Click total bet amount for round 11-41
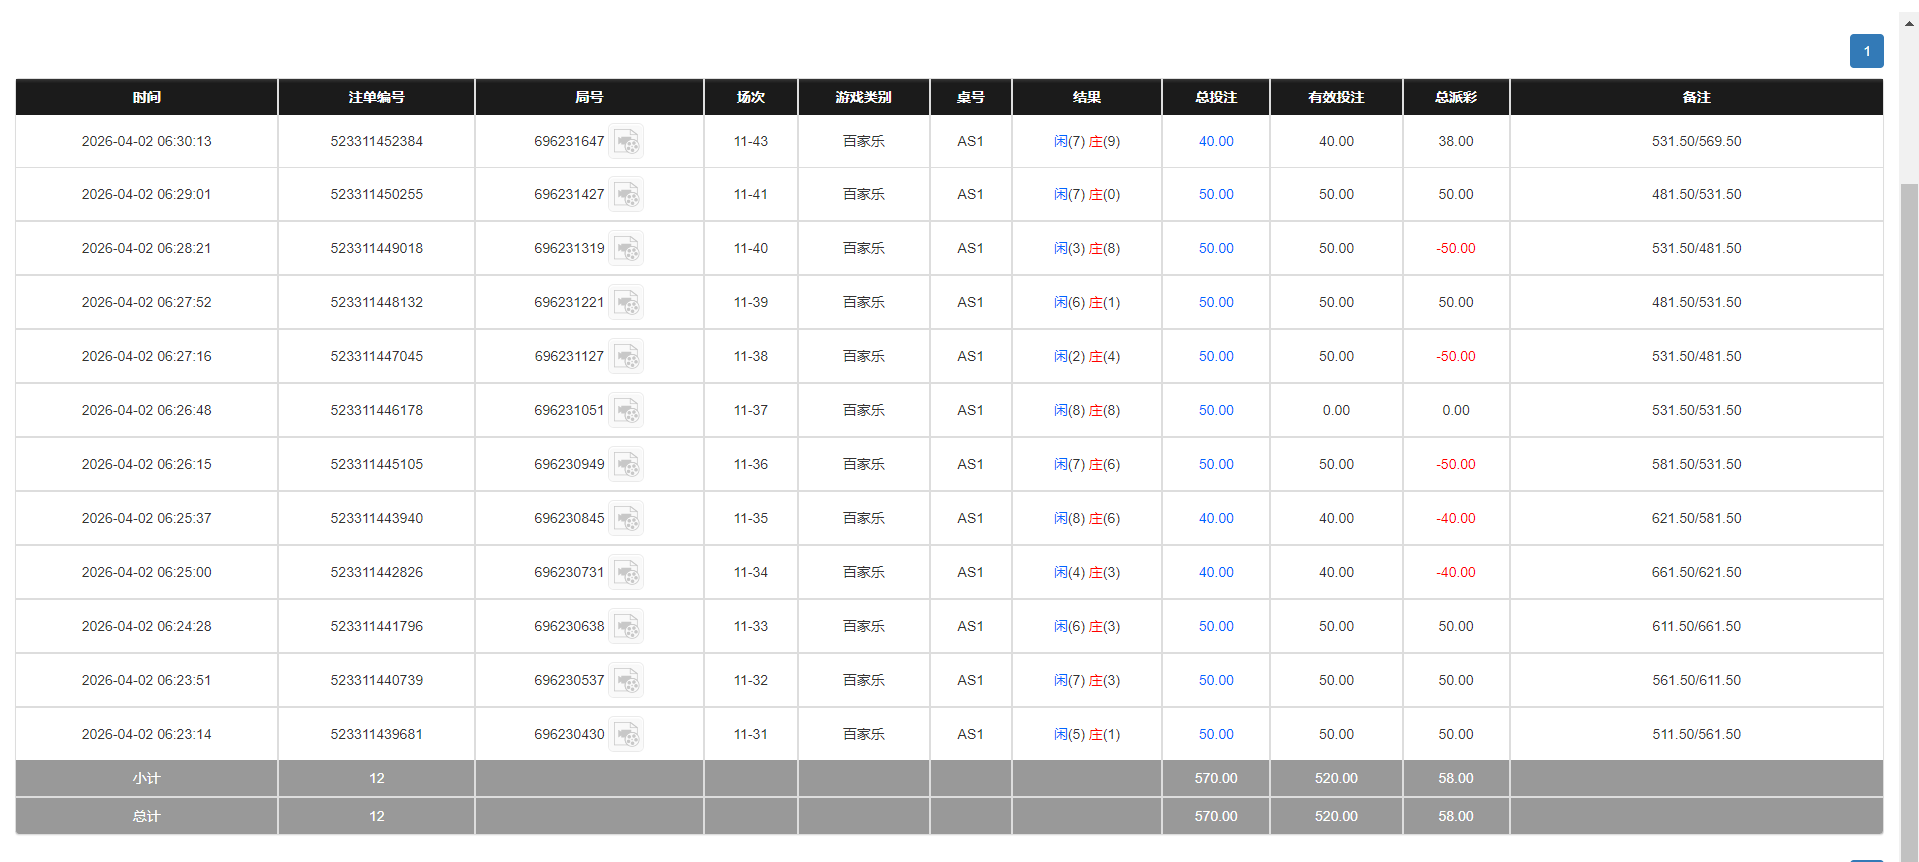 (1216, 195)
